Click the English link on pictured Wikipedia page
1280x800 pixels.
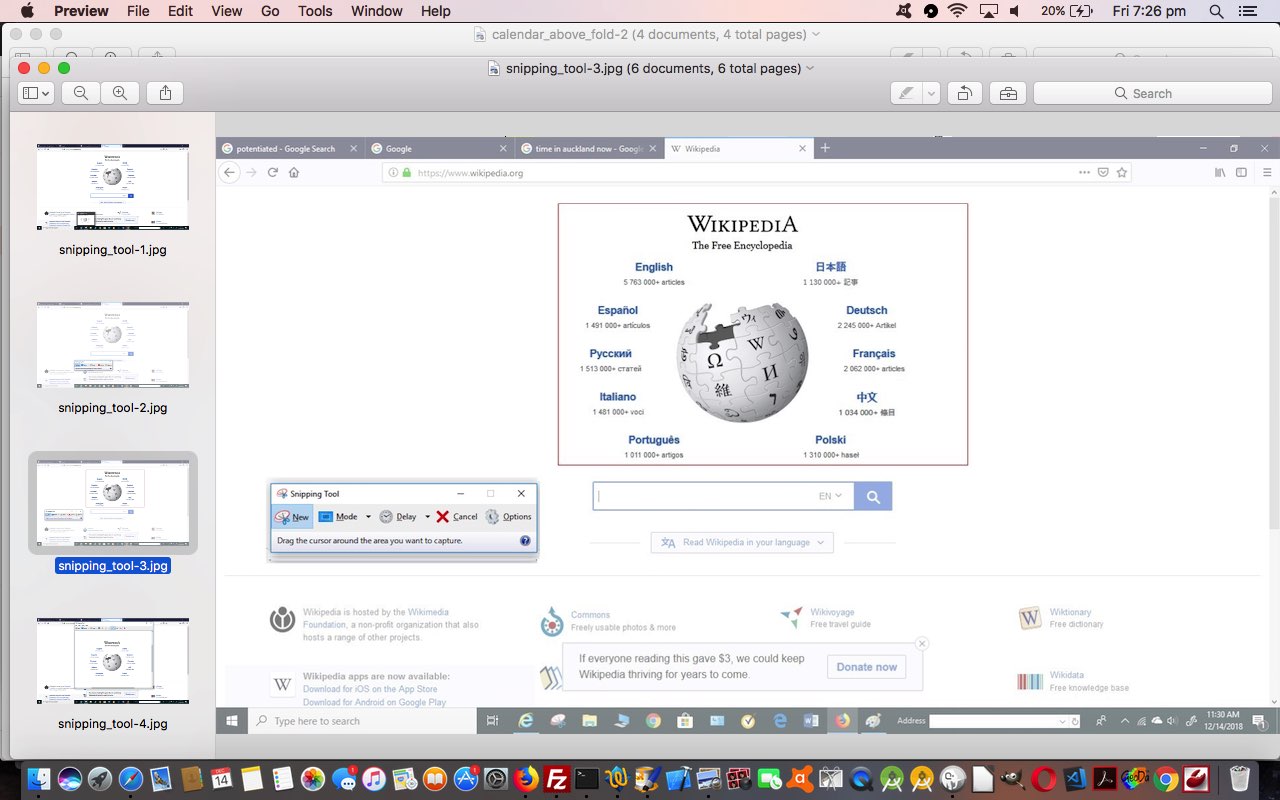tap(654, 267)
